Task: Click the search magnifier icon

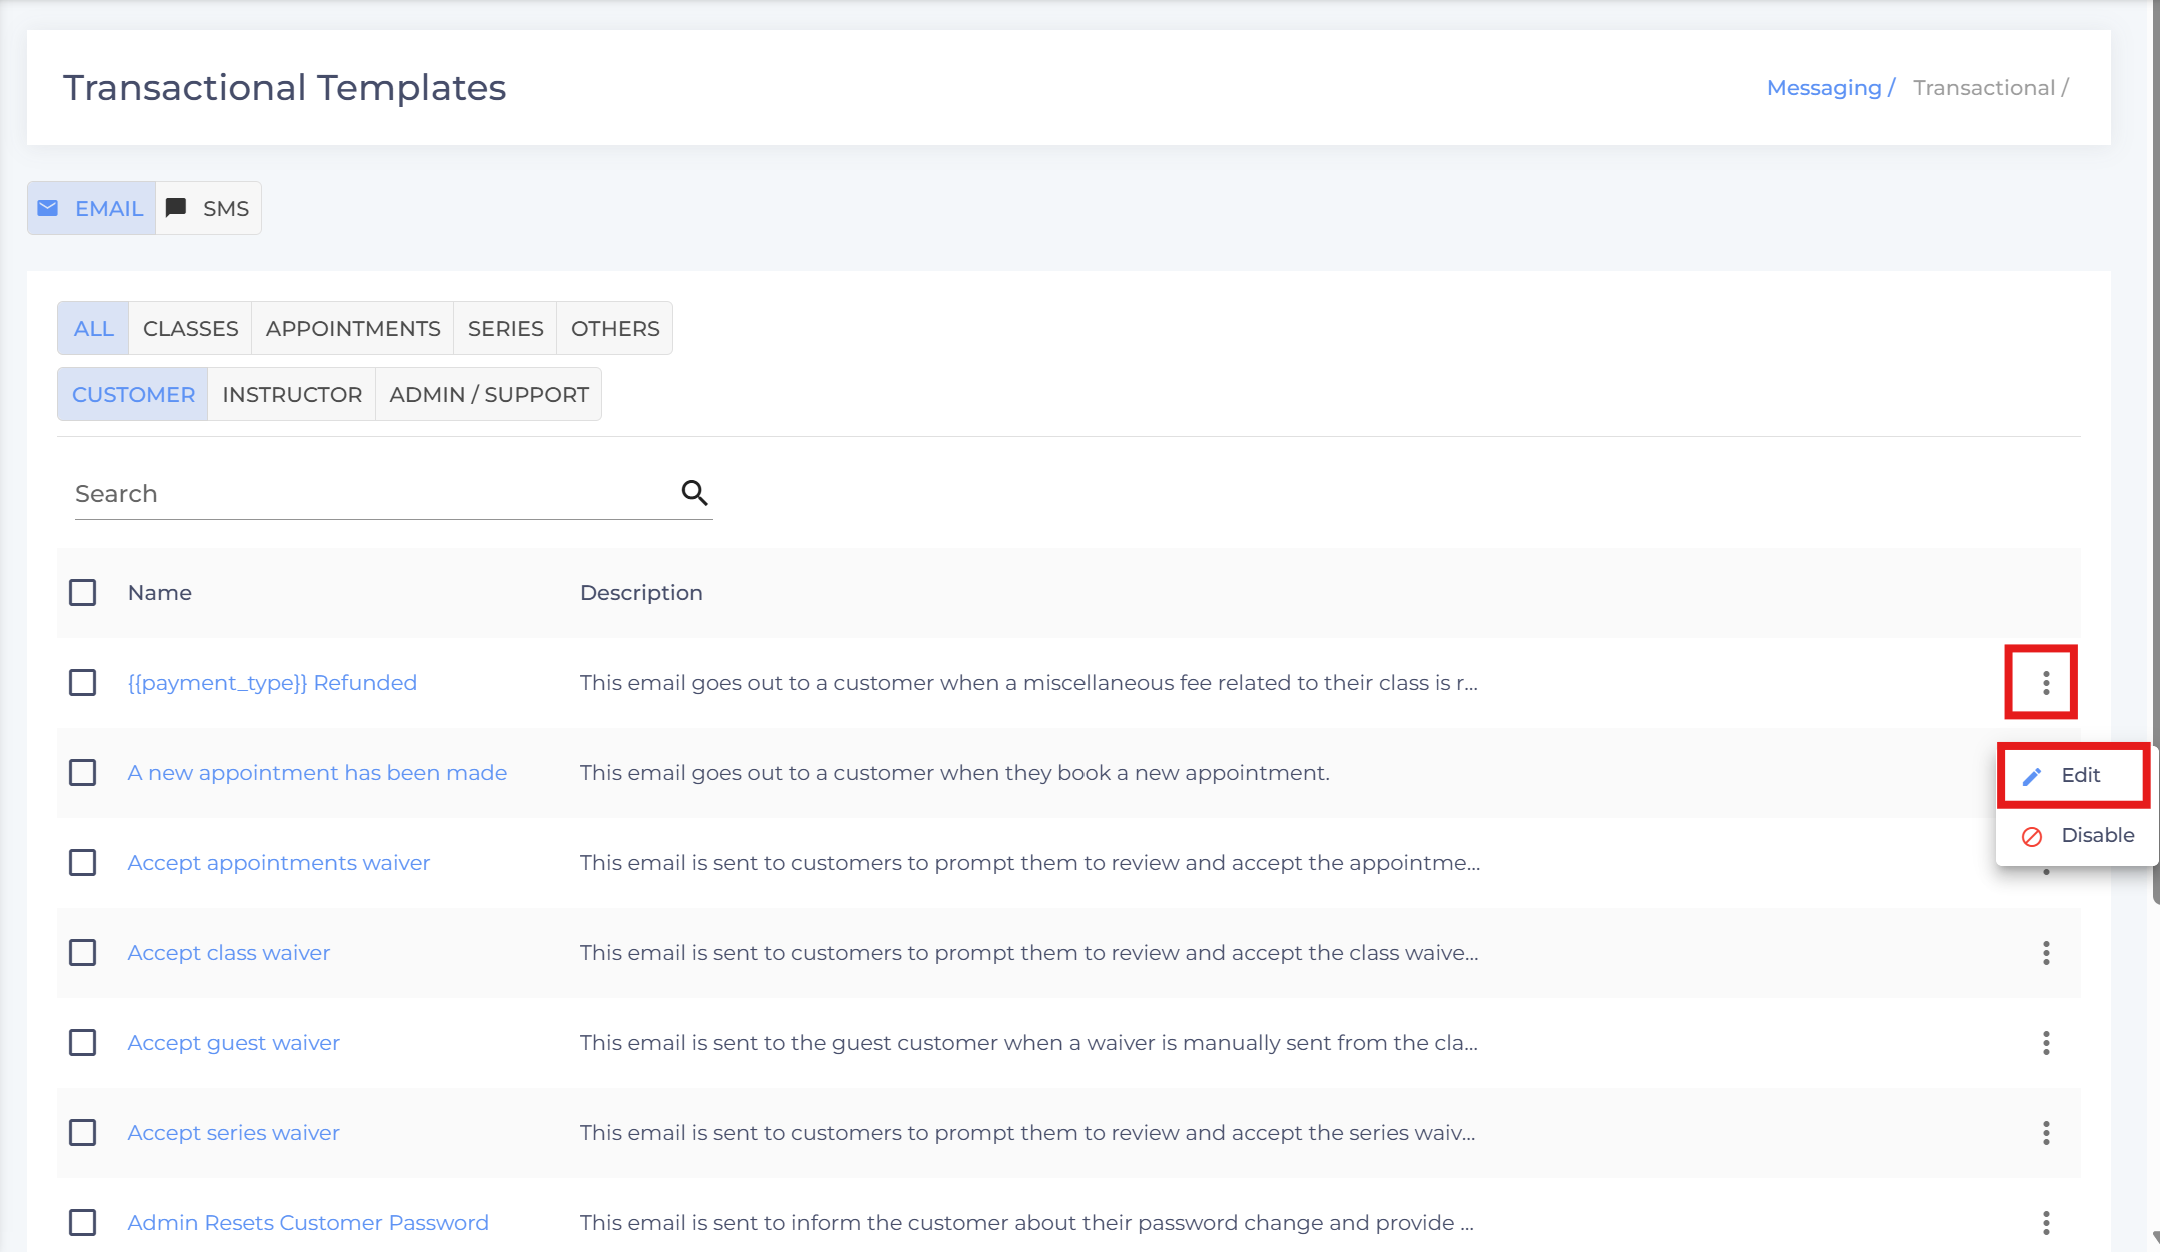Action: tap(694, 493)
